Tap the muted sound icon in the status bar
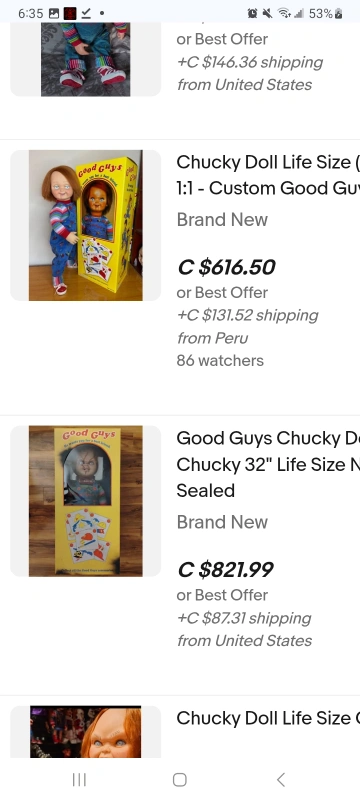The image size is (360, 800). coord(267,14)
